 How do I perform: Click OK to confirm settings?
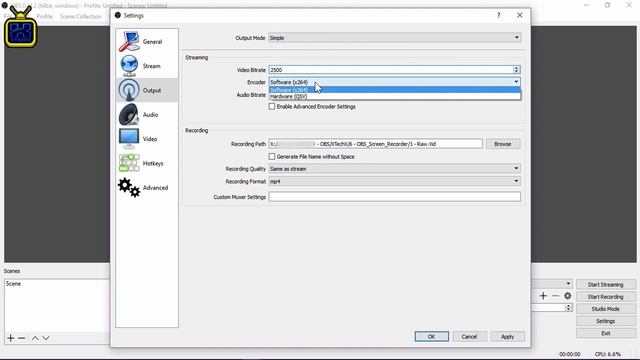(x=431, y=336)
